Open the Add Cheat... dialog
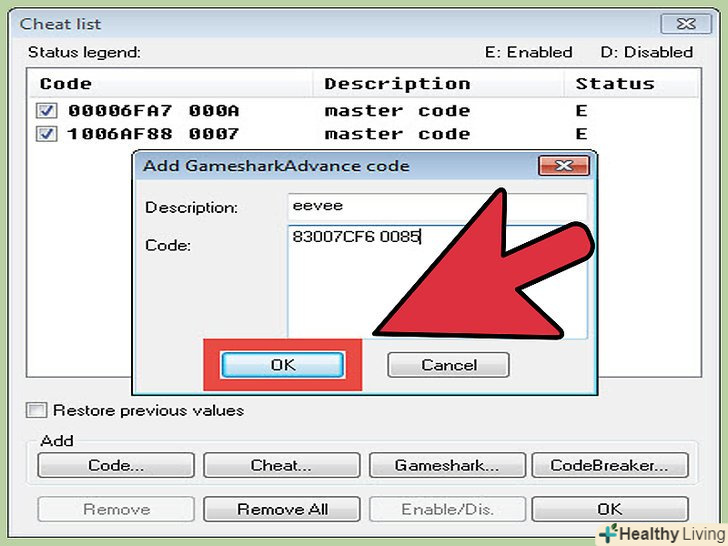 coord(281,465)
